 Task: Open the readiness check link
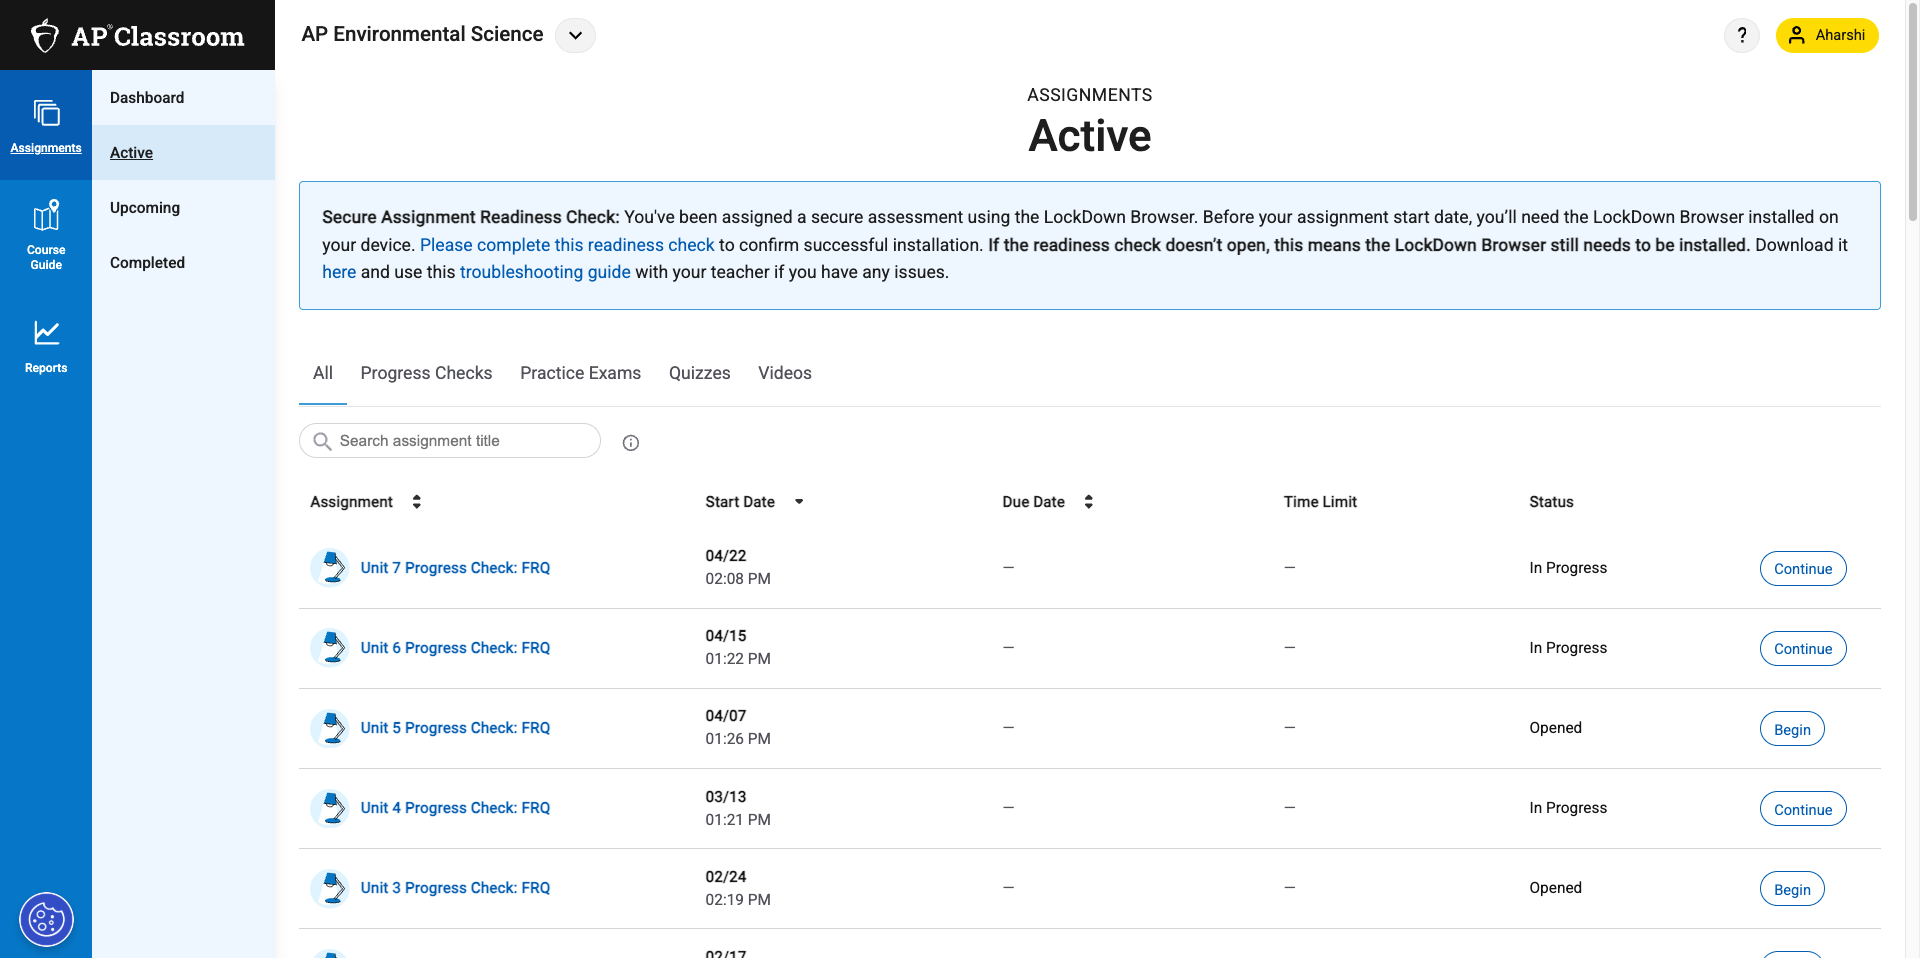pos(567,245)
